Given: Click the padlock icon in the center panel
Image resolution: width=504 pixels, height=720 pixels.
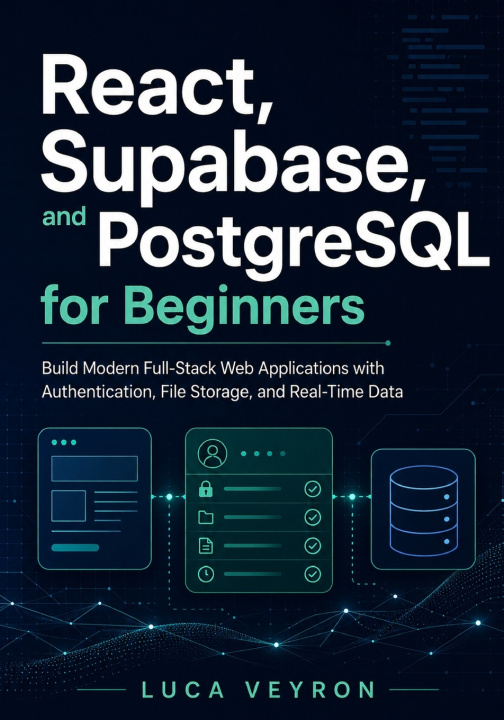Looking at the screenshot, I should 206,489.
